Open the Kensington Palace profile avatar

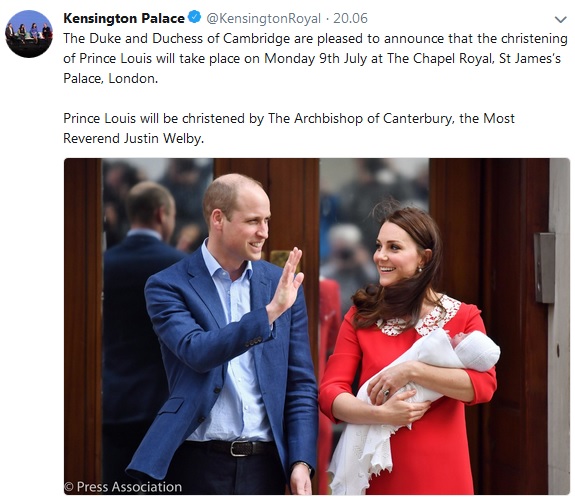[29, 34]
